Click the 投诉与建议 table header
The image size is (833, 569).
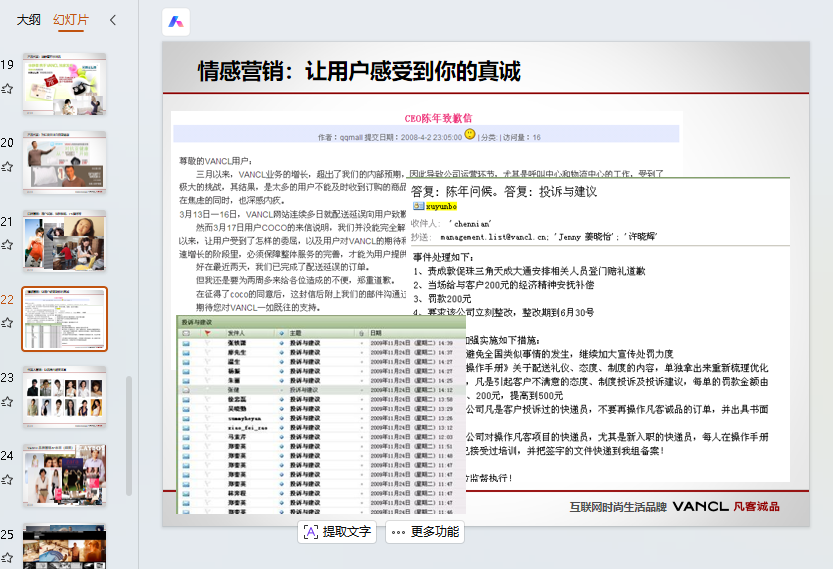tap(197, 322)
